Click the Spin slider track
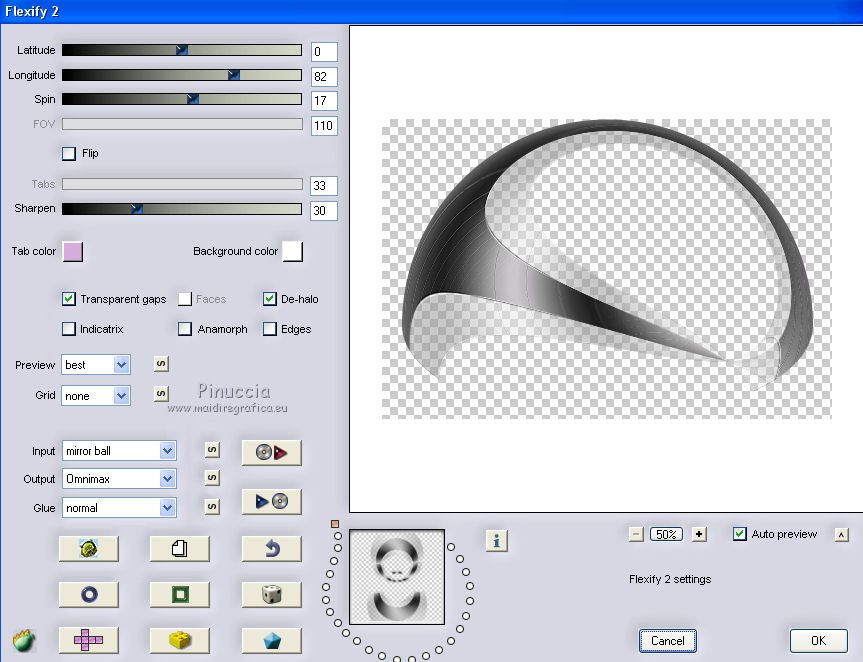The height and width of the screenshot is (662, 863). pyautogui.click(x=182, y=99)
